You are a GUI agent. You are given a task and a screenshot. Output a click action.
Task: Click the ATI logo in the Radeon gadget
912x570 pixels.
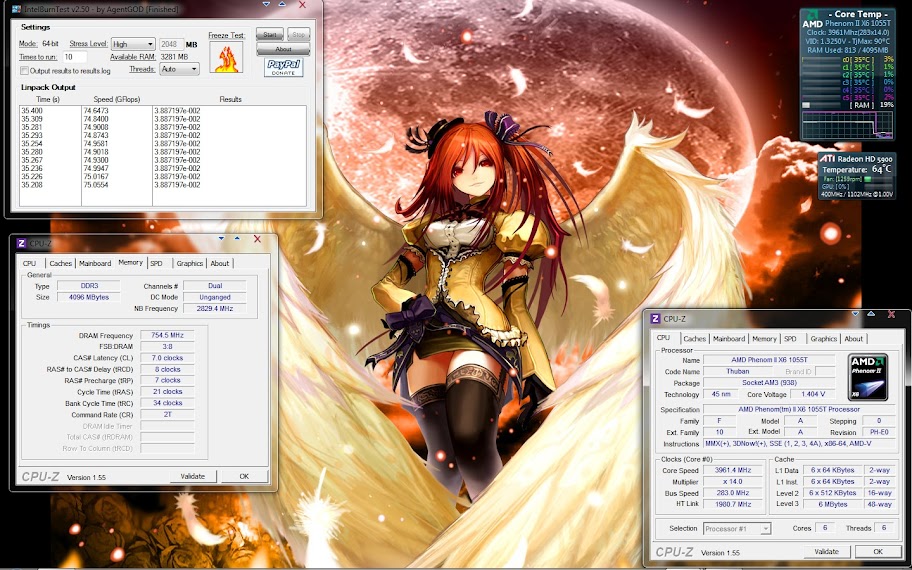coord(827,159)
